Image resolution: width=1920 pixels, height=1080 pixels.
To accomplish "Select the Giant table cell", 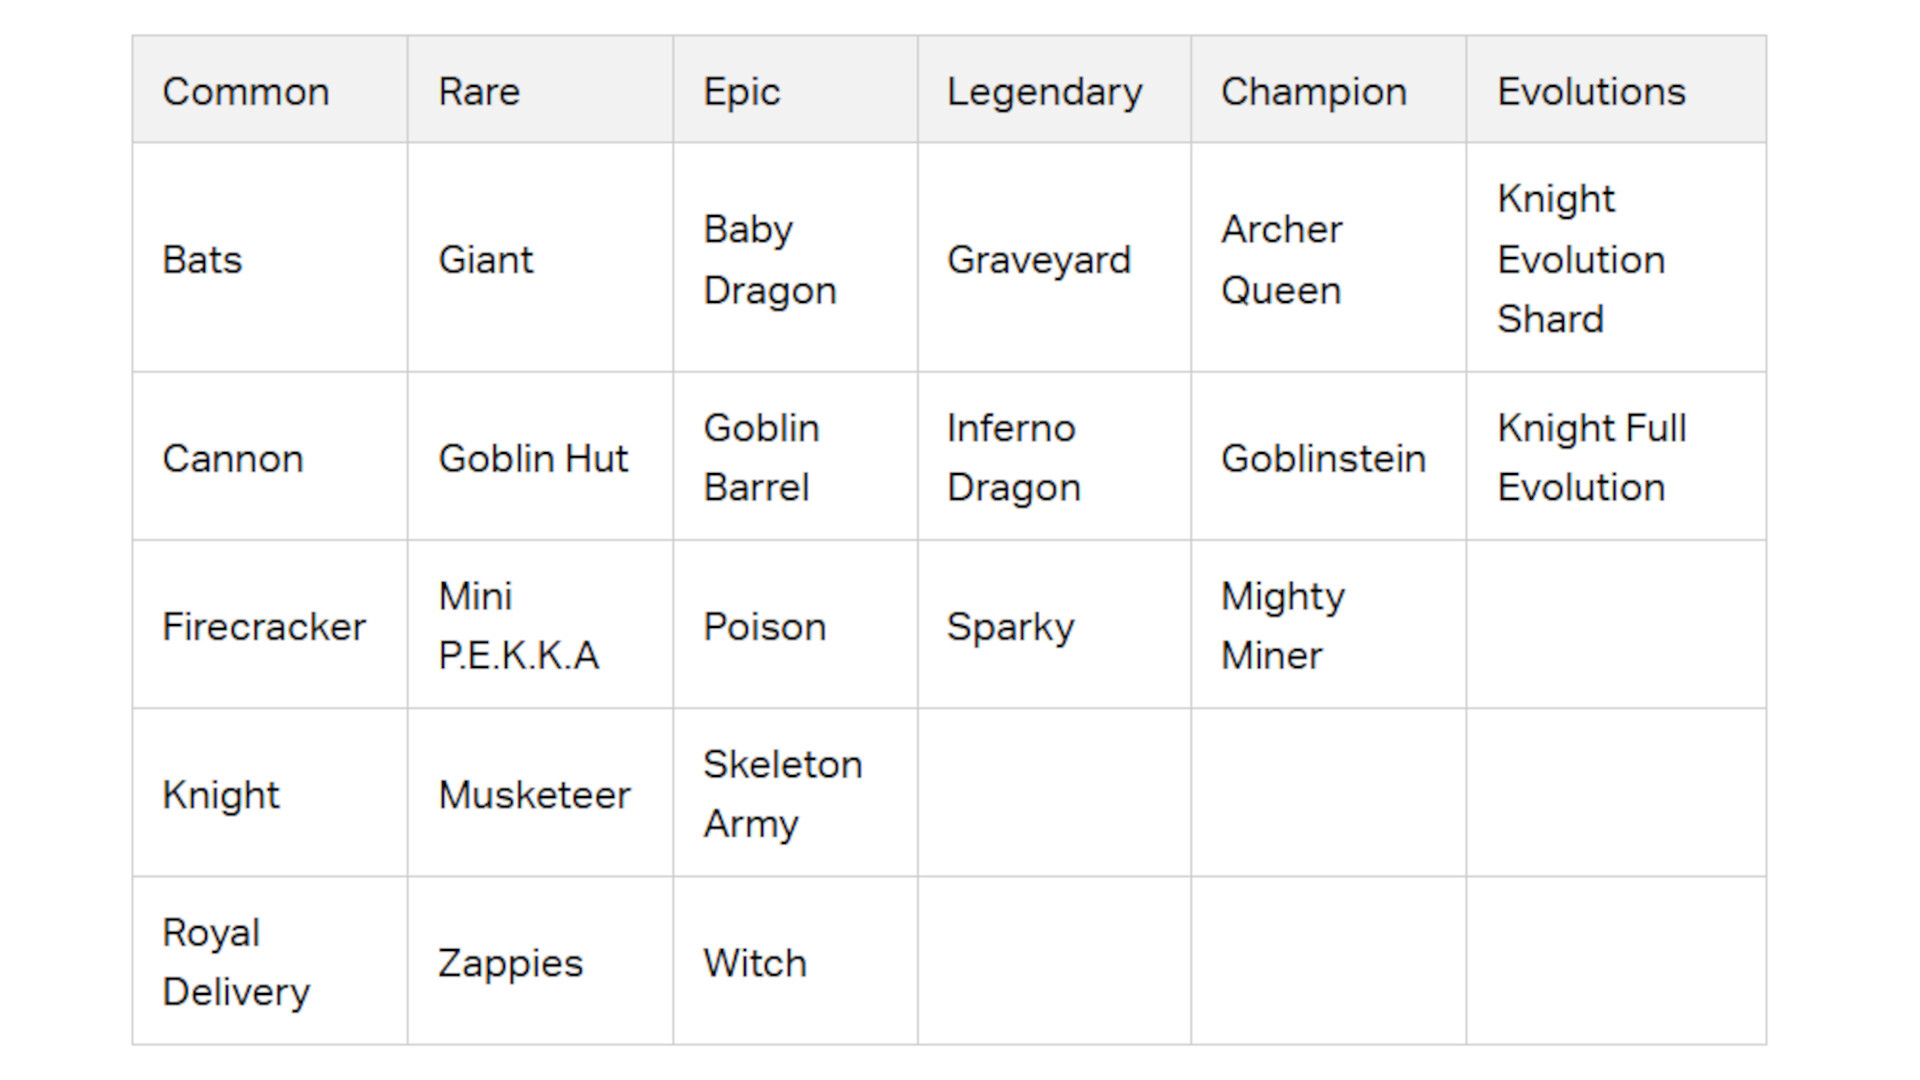I will (x=486, y=260).
